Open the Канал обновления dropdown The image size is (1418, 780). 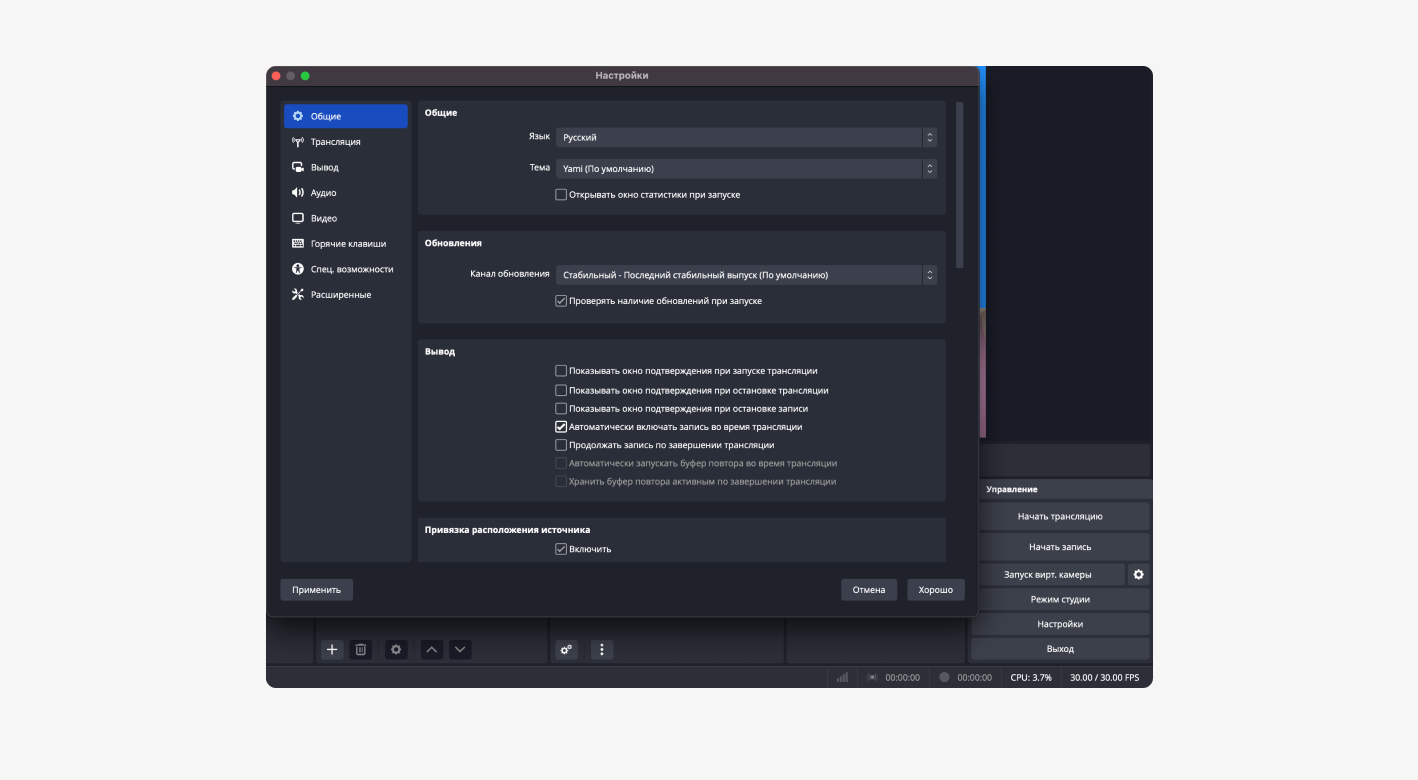point(746,275)
